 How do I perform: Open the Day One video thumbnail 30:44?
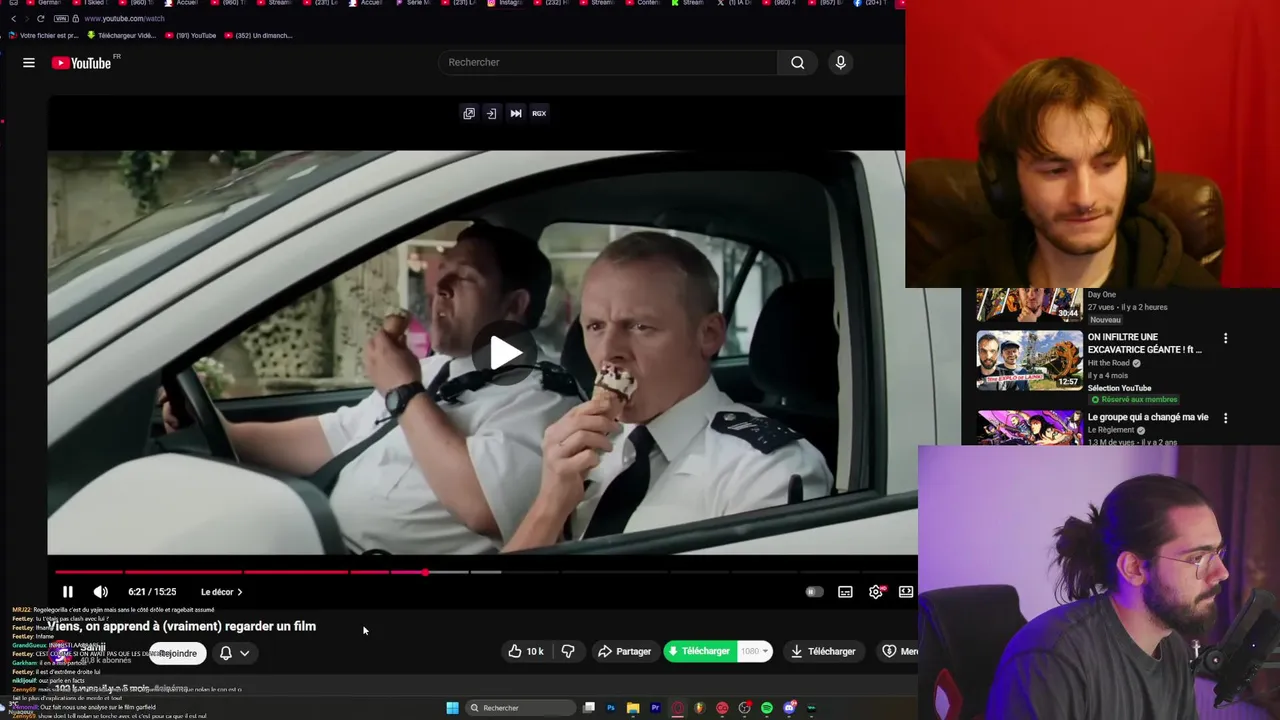tap(1029, 304)
